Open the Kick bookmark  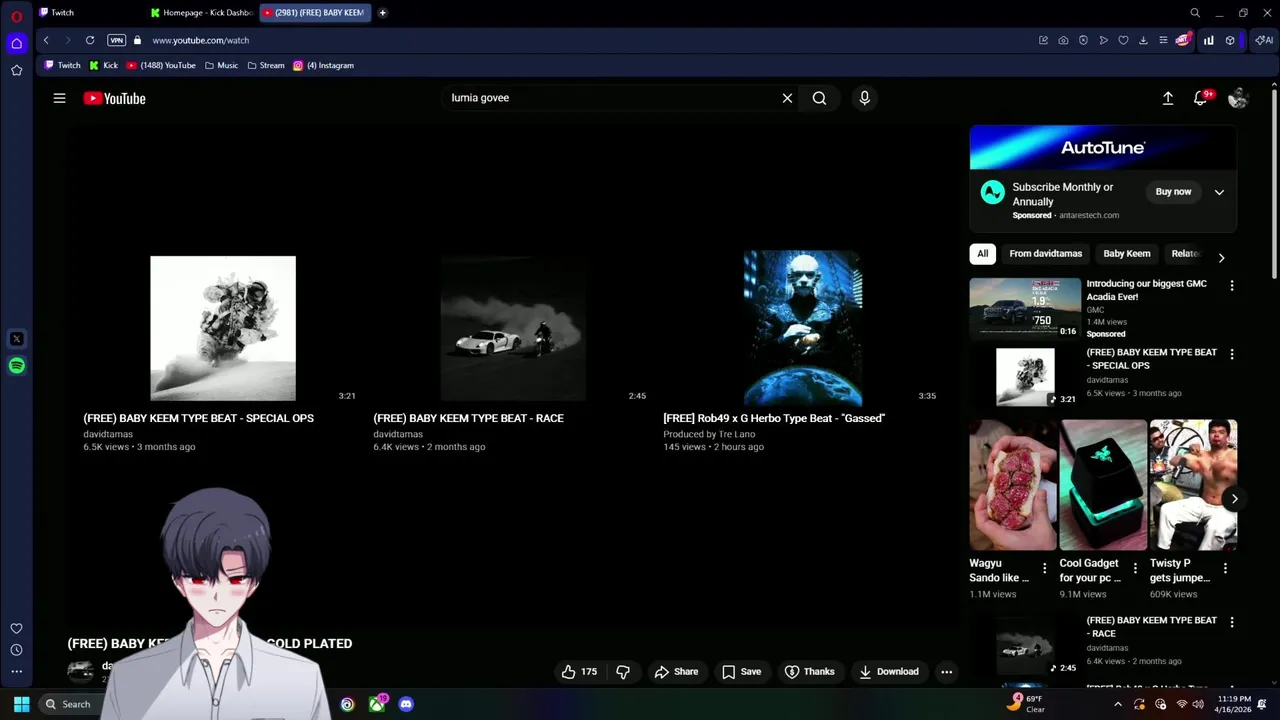(103, 65)
